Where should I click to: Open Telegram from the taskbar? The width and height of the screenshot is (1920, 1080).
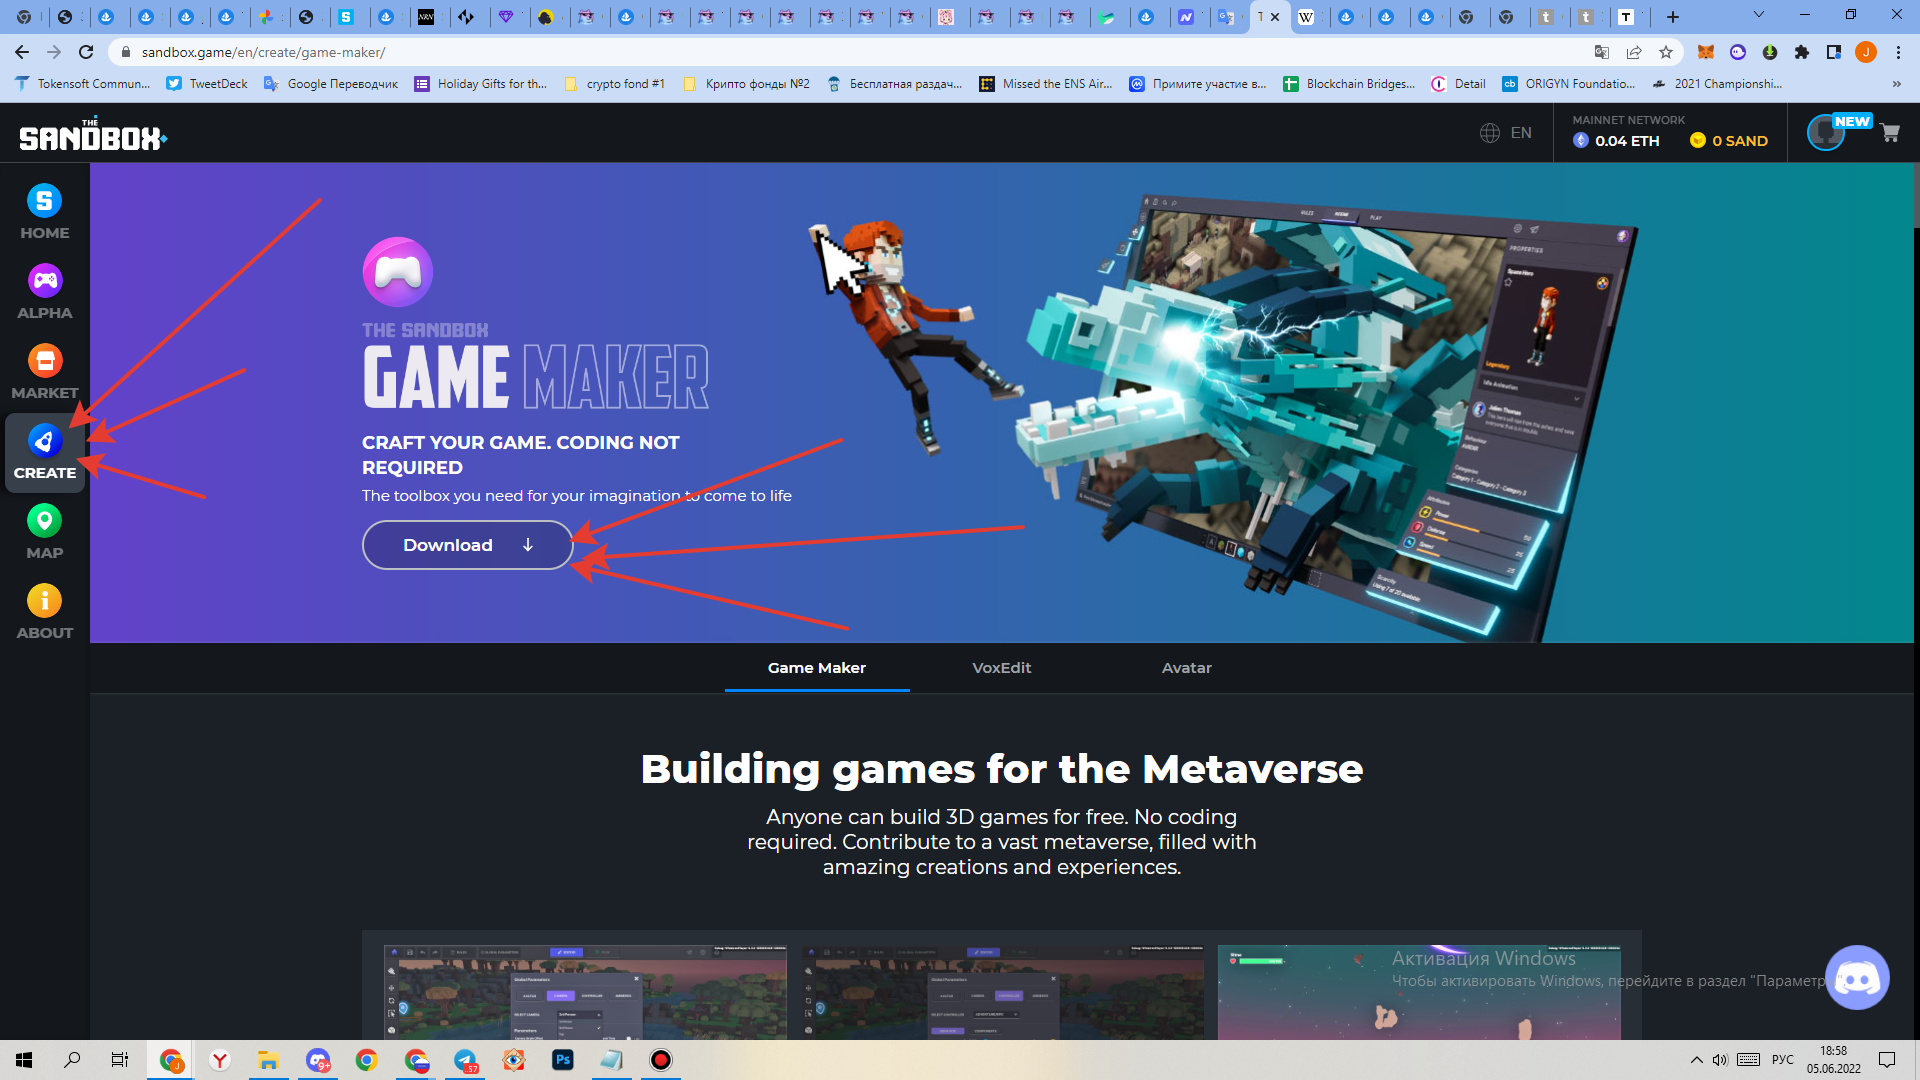point(465,1060)
